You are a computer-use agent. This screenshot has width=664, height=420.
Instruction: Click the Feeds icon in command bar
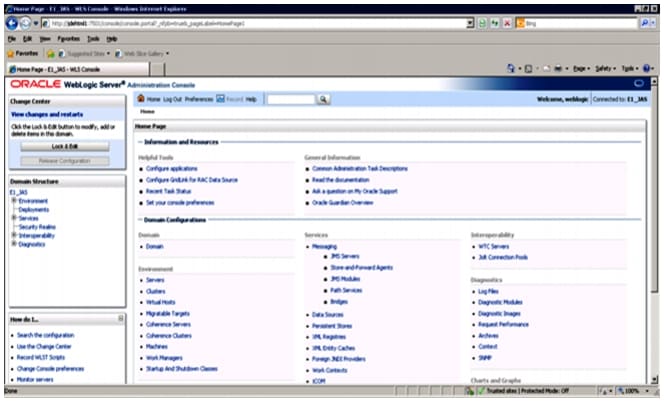click(x=528, y=69)
